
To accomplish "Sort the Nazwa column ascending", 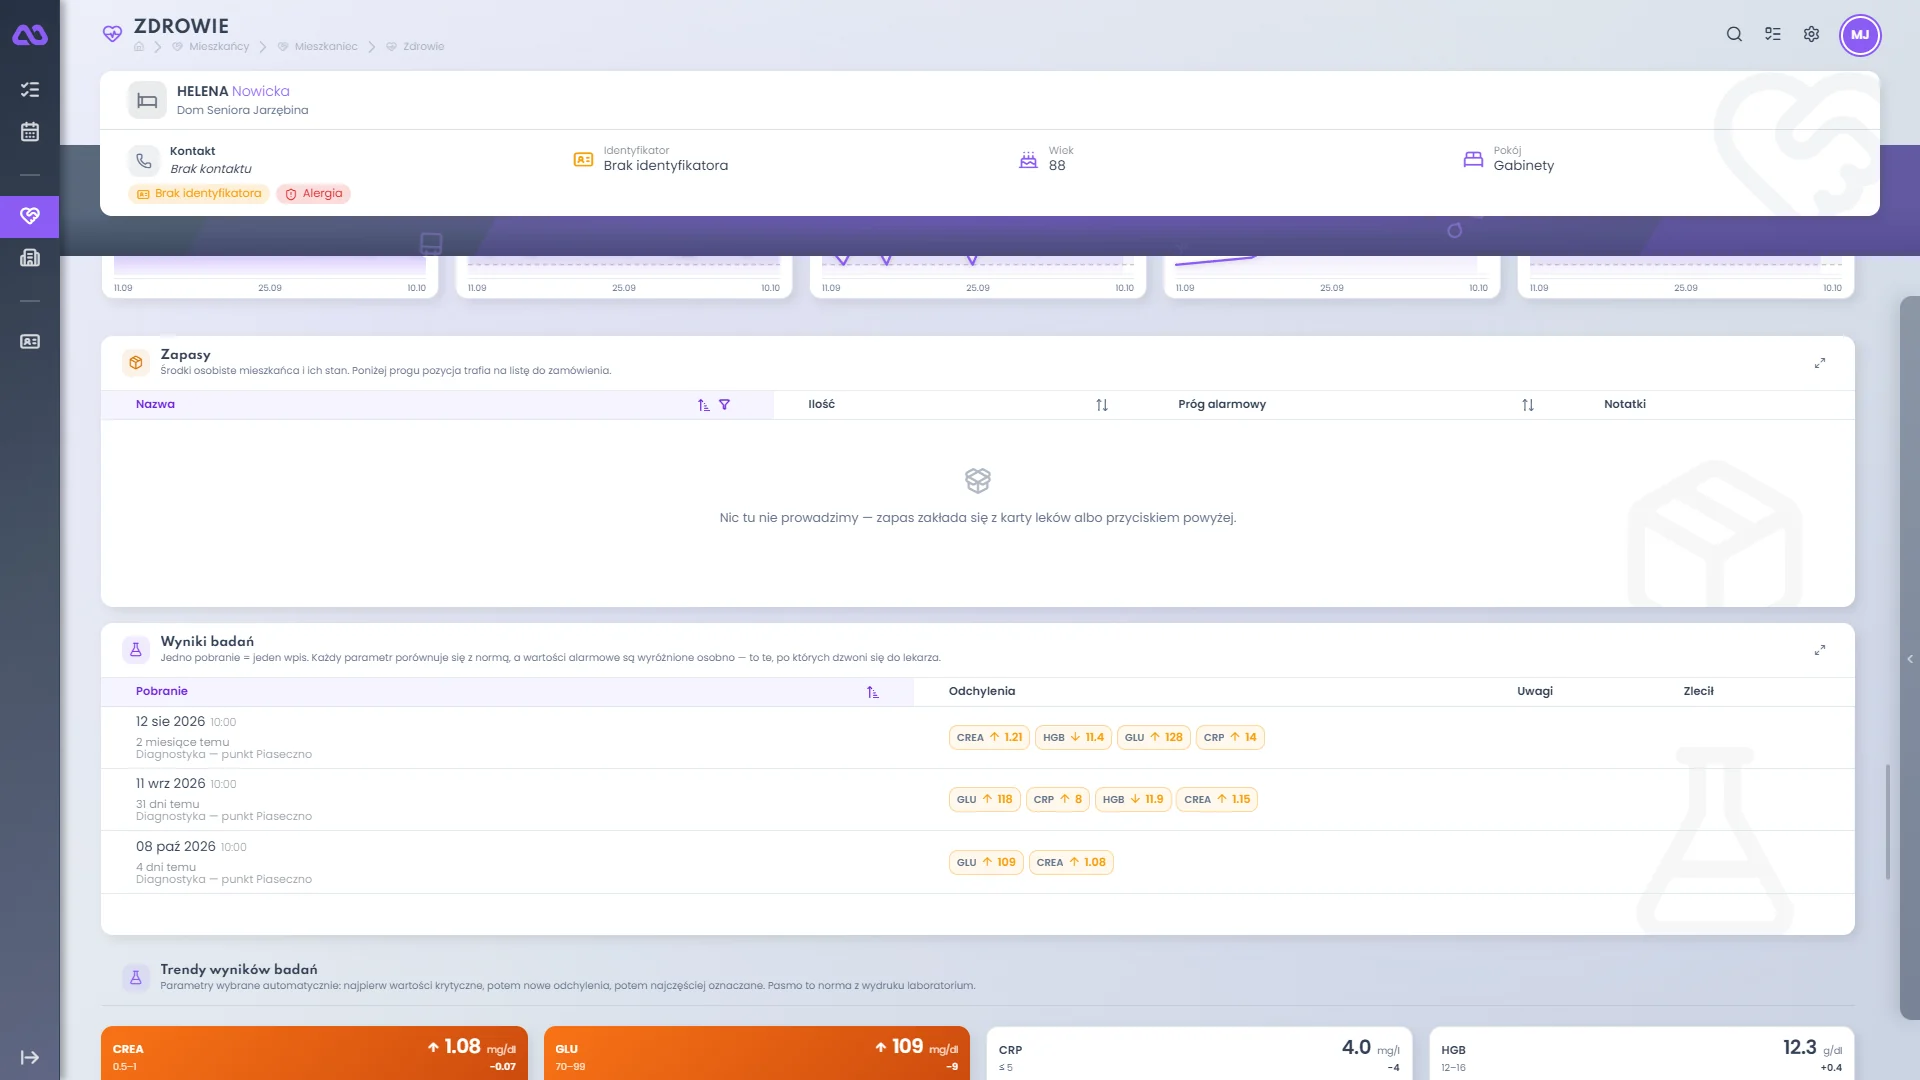I will pos(704,405).
